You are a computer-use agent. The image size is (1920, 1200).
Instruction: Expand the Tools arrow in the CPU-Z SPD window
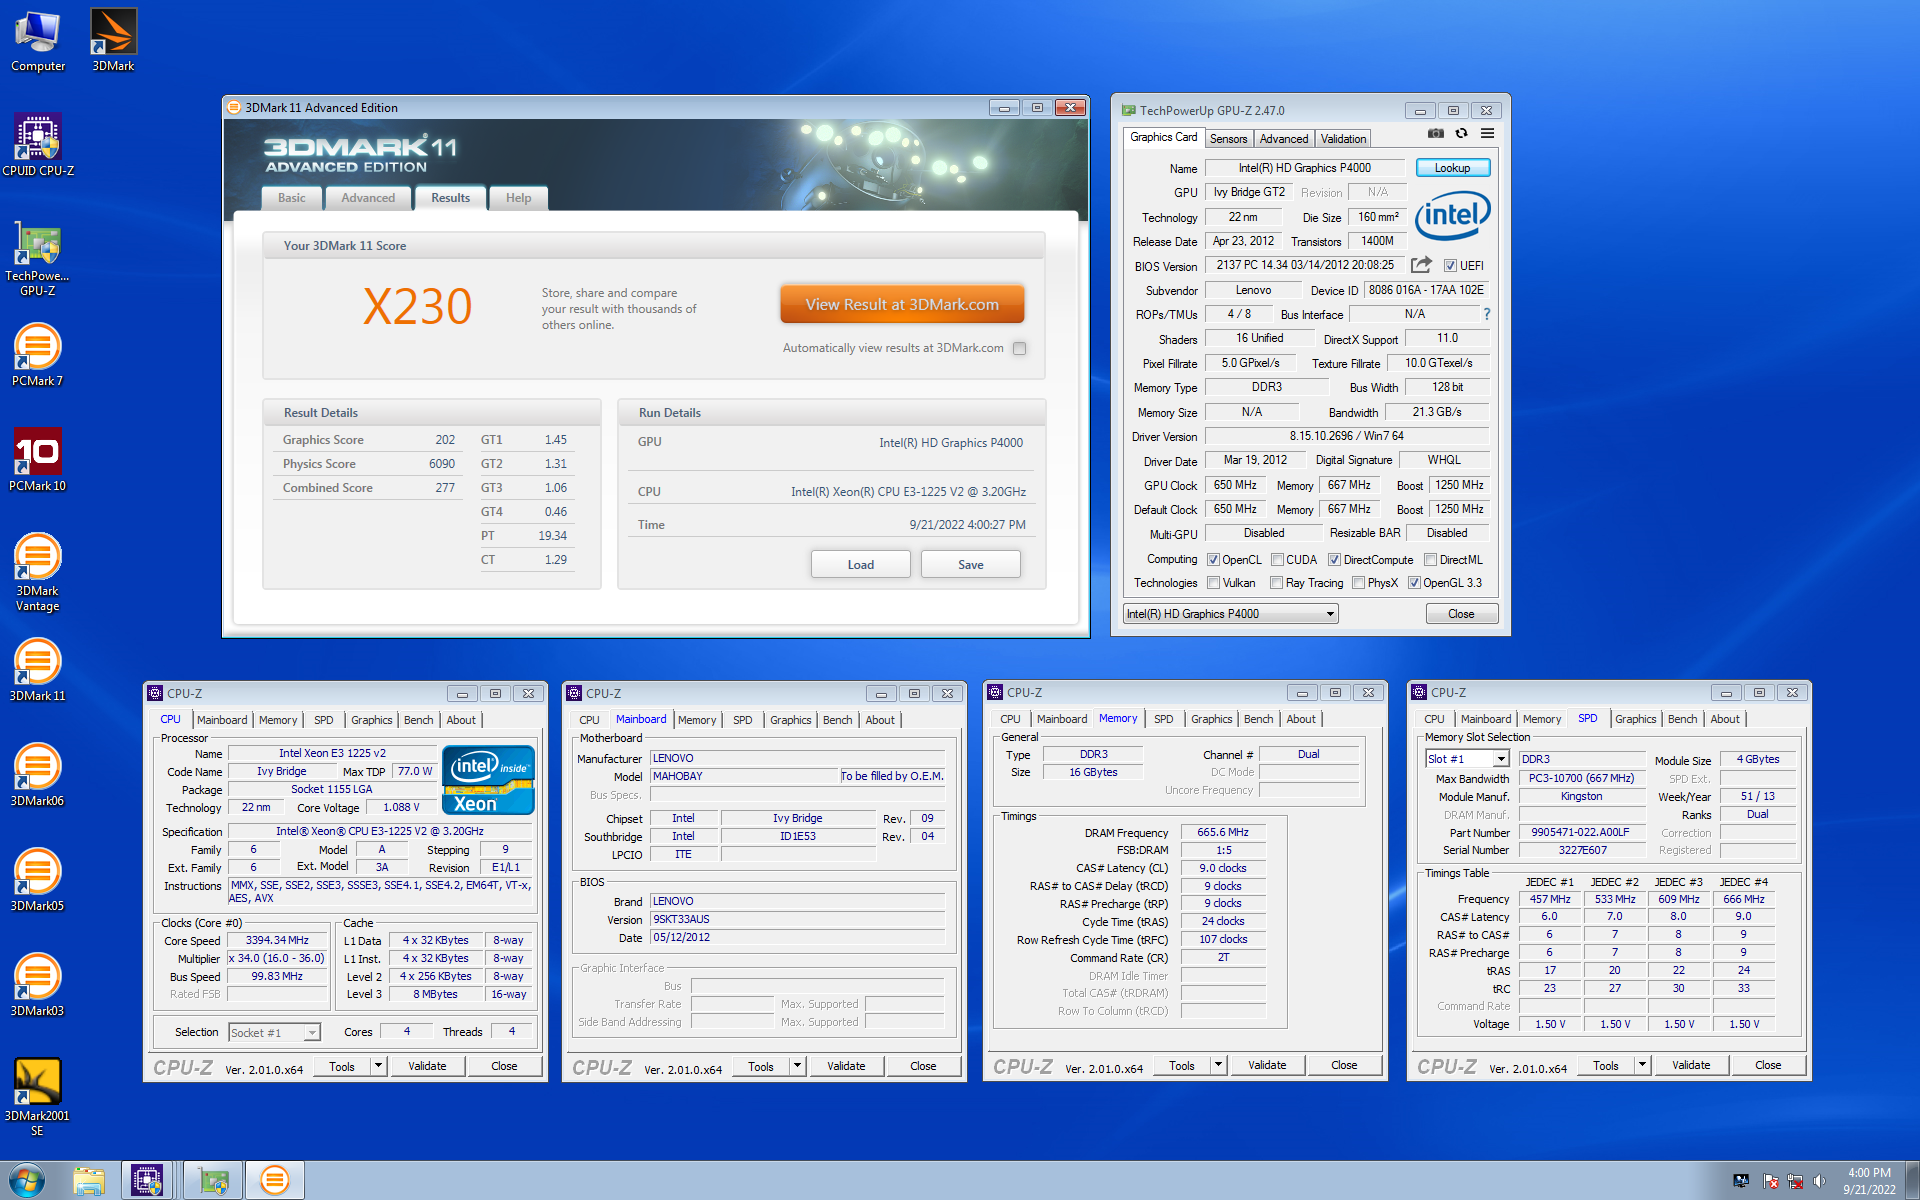[1643, 1065]
